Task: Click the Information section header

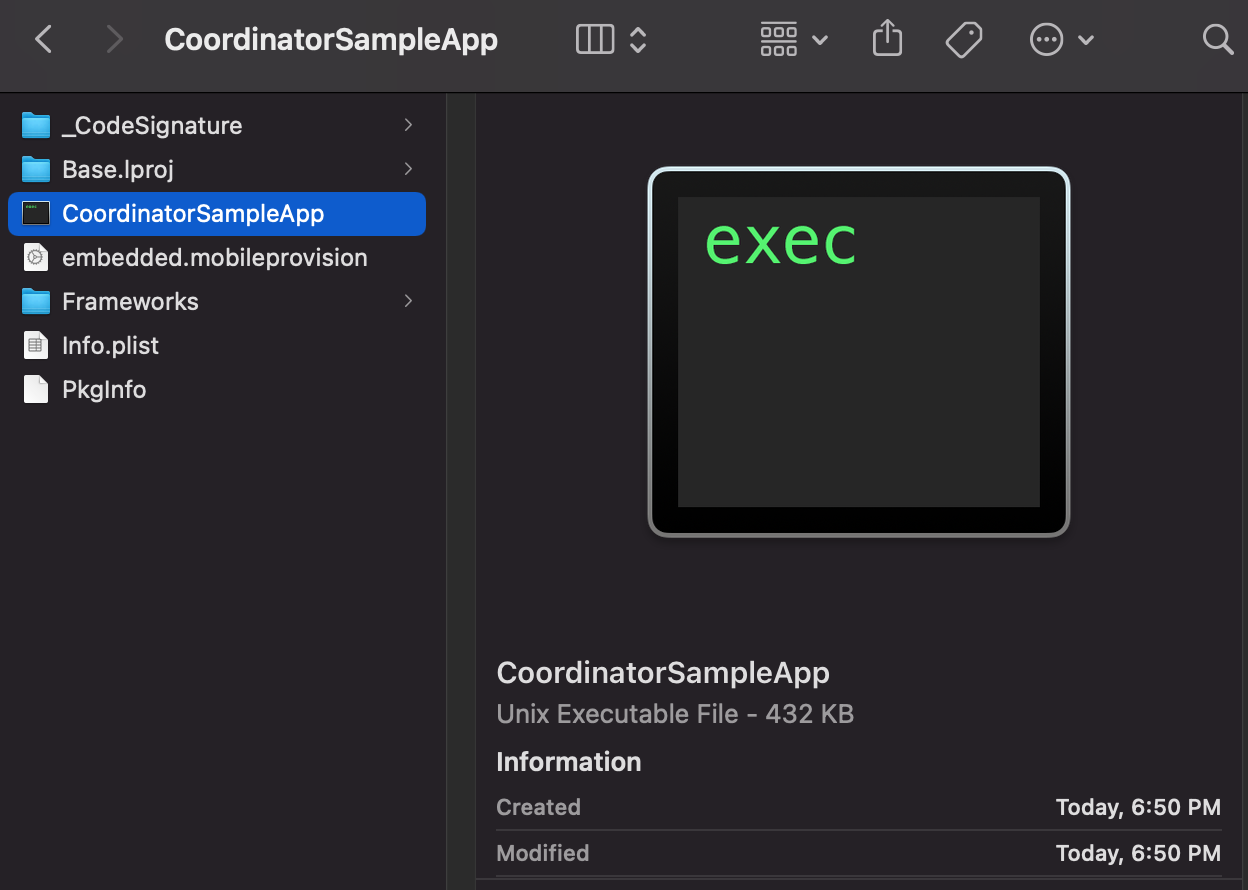Action: 568,762
